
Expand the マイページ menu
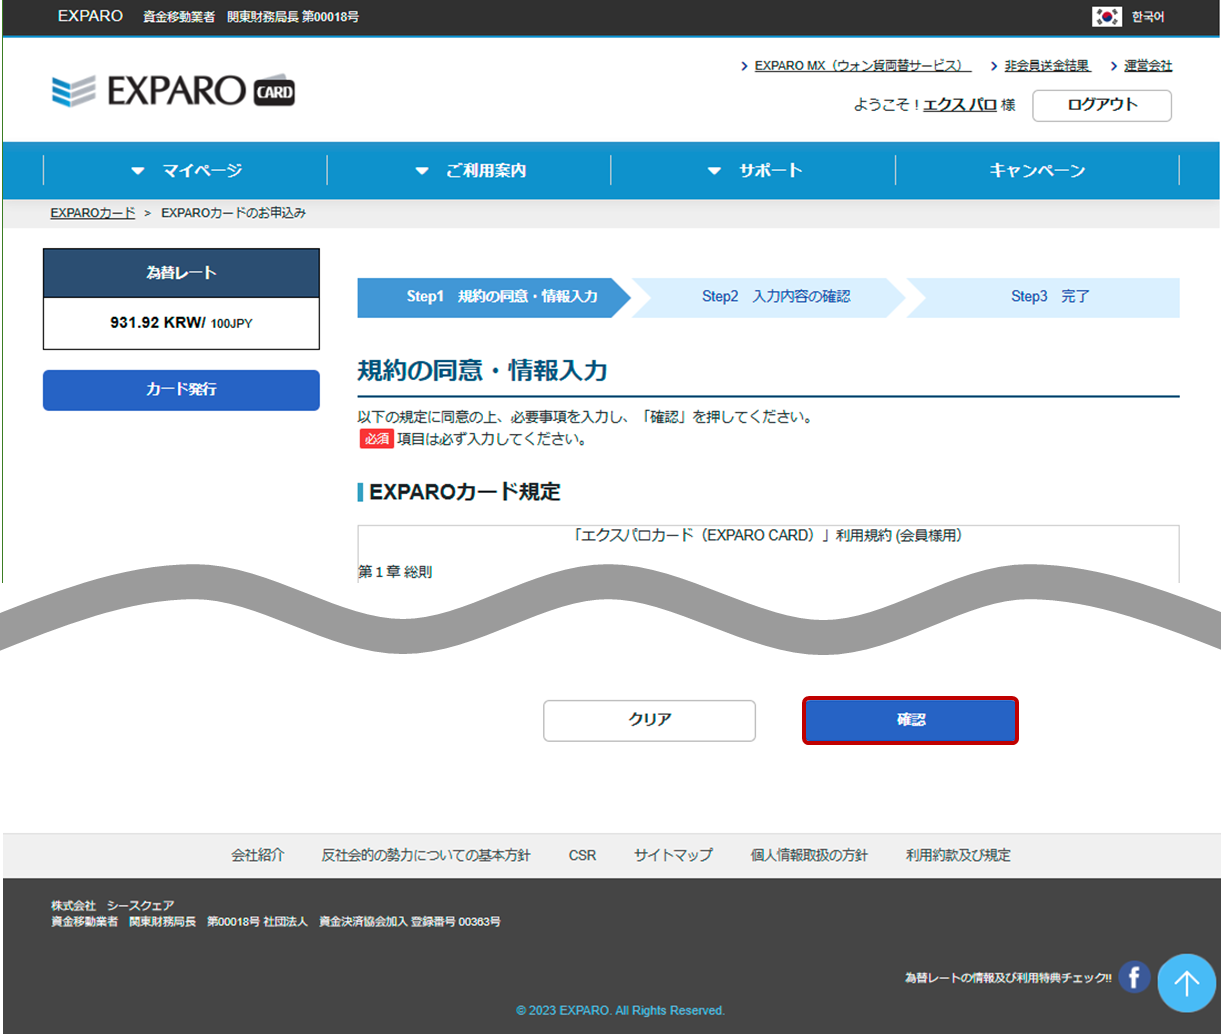point(186,171)
